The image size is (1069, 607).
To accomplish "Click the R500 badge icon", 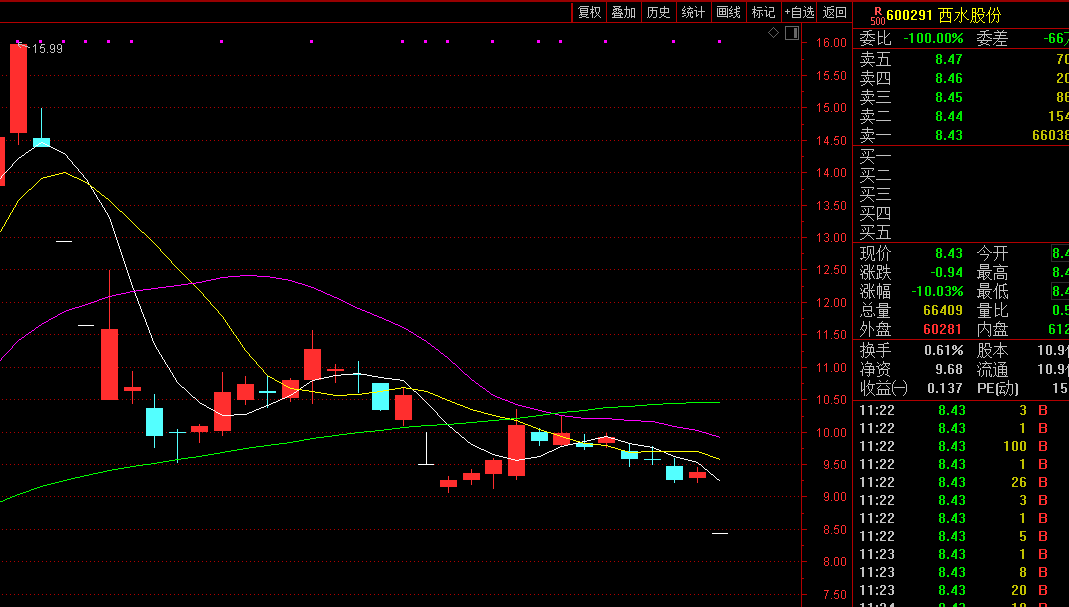I will 877,16.
